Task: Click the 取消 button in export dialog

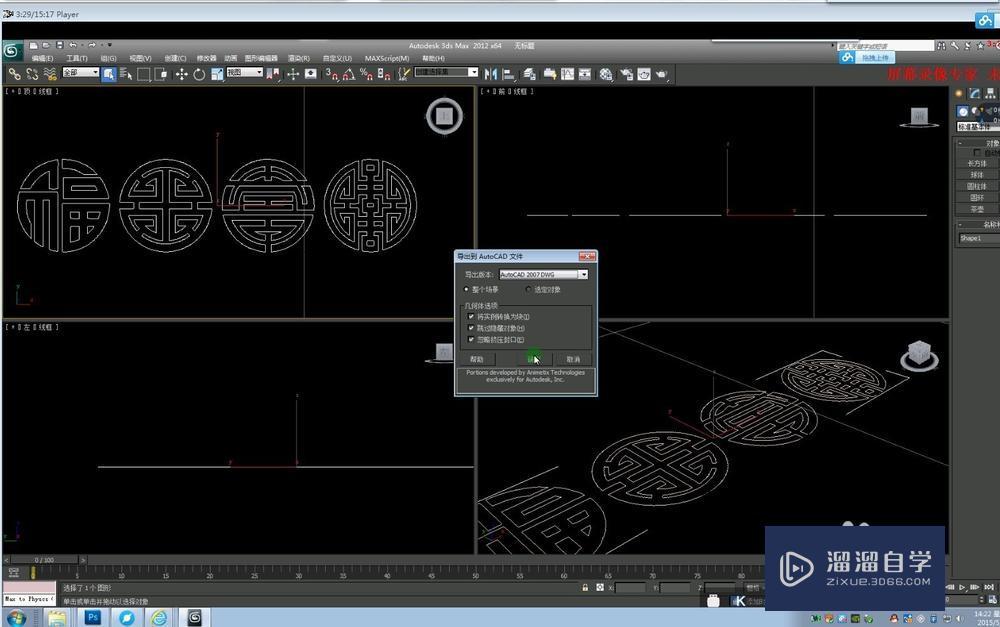Action: pos(573,359)
